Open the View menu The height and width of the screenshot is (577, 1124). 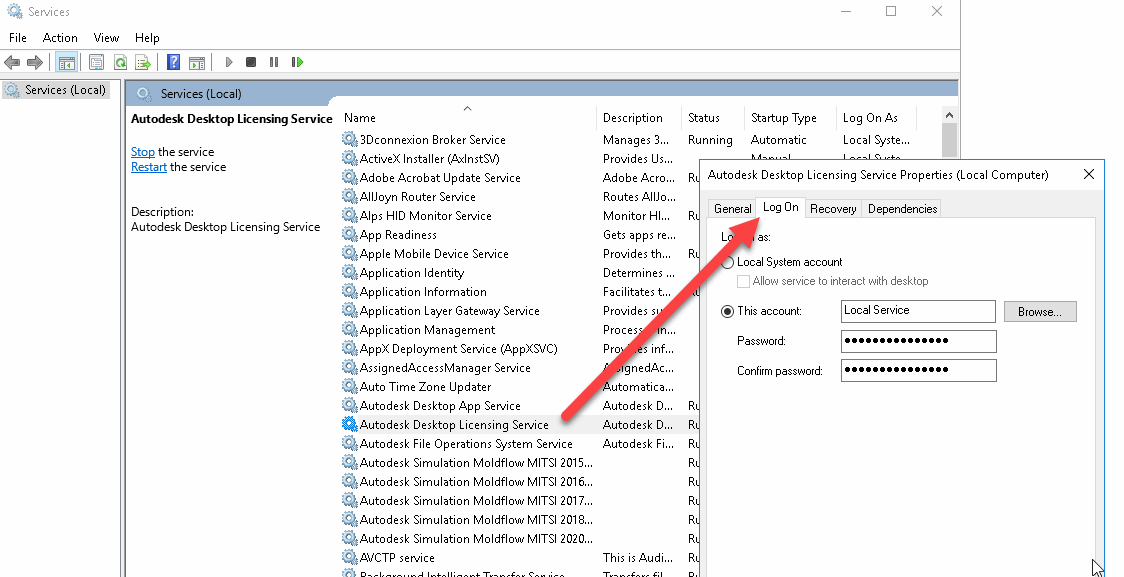click(x=106, y=38)
